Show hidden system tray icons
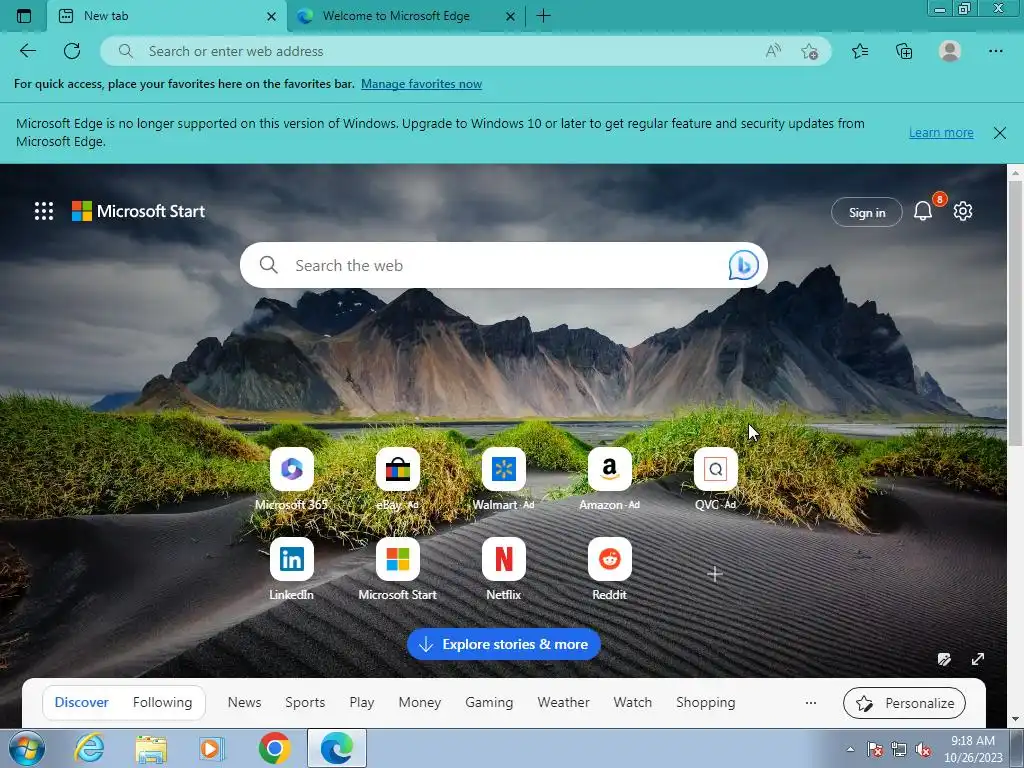The image size is (1024, 768). [x=850, y=749]
